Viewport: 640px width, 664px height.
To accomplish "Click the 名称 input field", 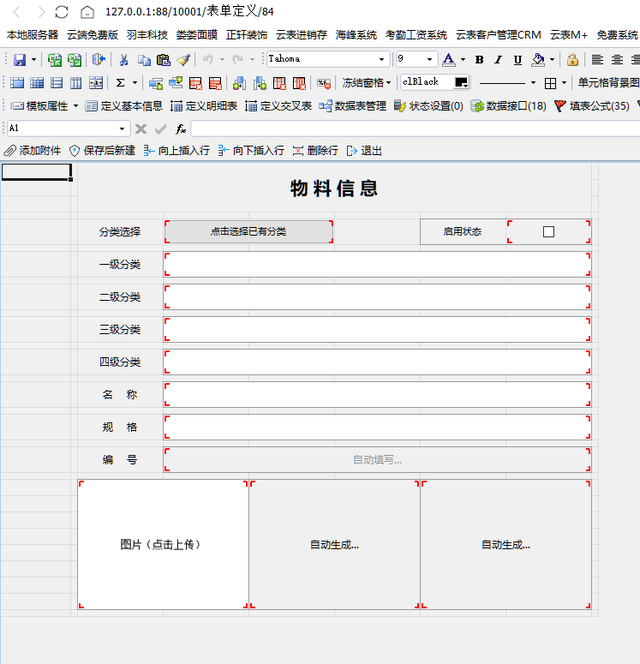I will tap(377, 395).
